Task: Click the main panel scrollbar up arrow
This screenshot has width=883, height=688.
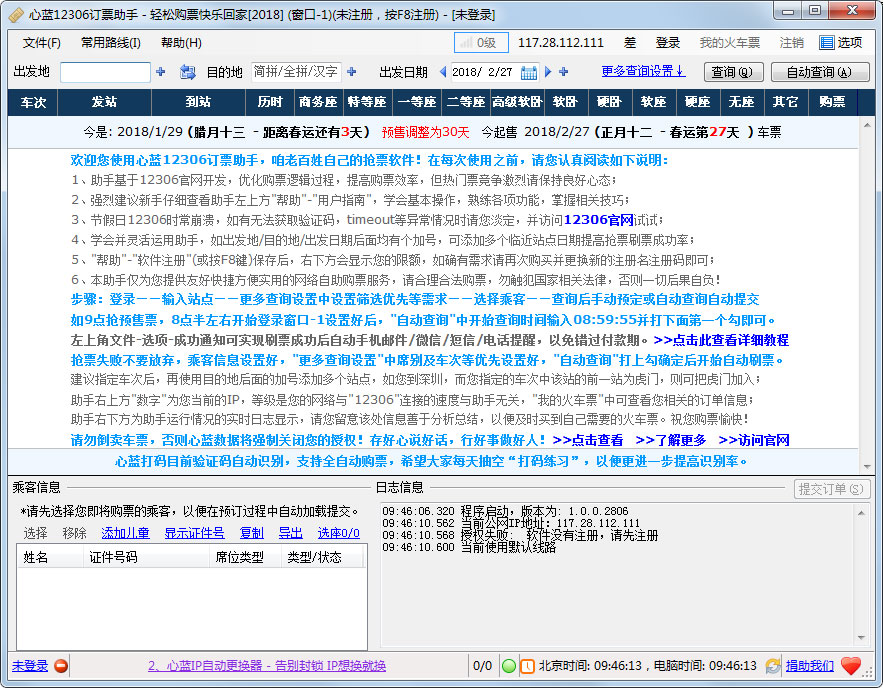Action: 867,125
